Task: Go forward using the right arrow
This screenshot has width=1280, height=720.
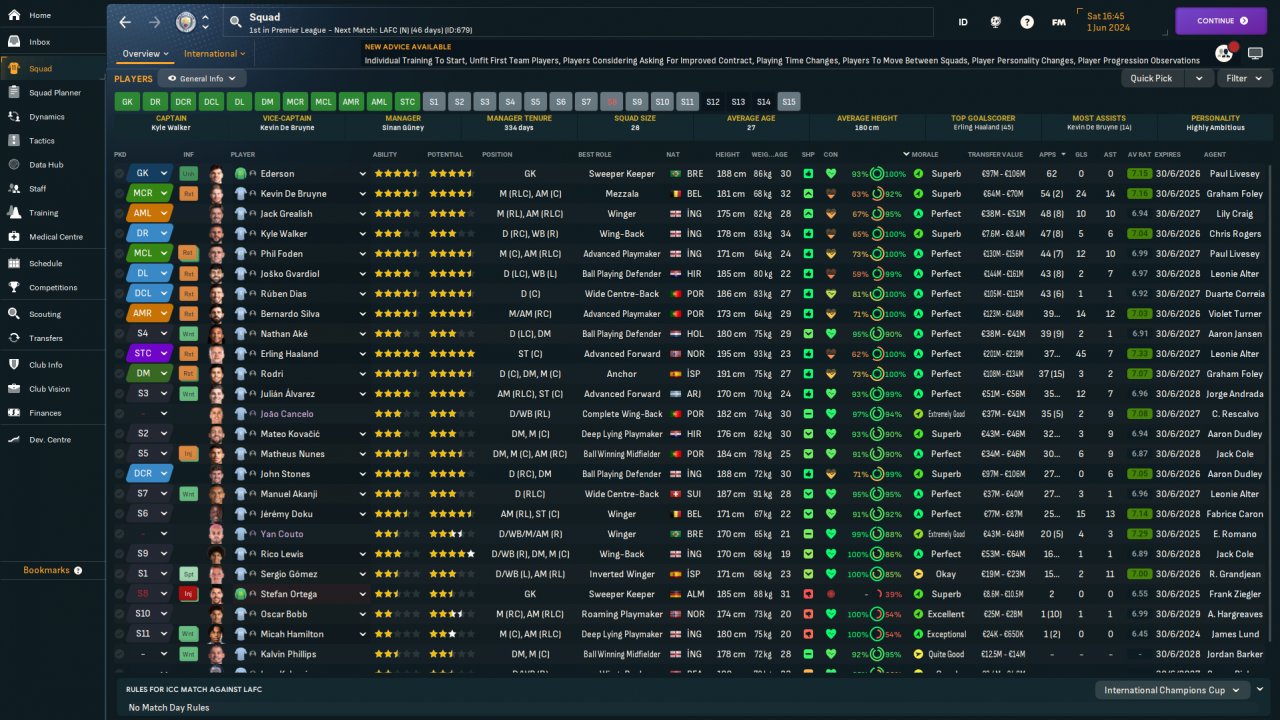Action: click(154, 22)
